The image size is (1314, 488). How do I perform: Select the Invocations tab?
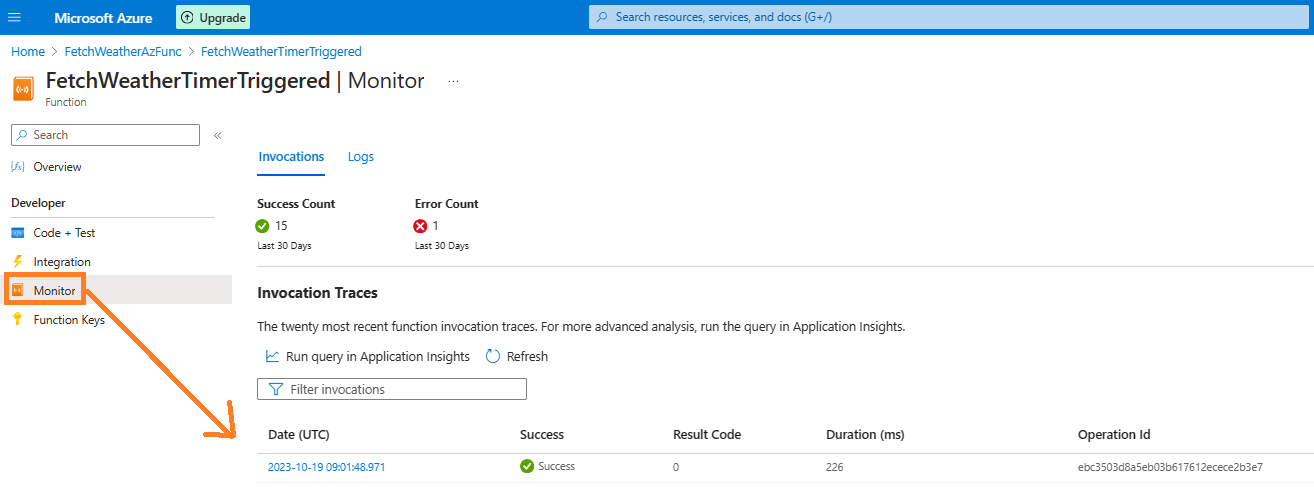(x=291, y=157)
